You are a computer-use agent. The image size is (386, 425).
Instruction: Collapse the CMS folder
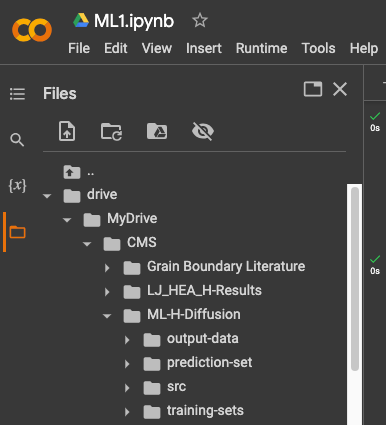click(87, 244)
